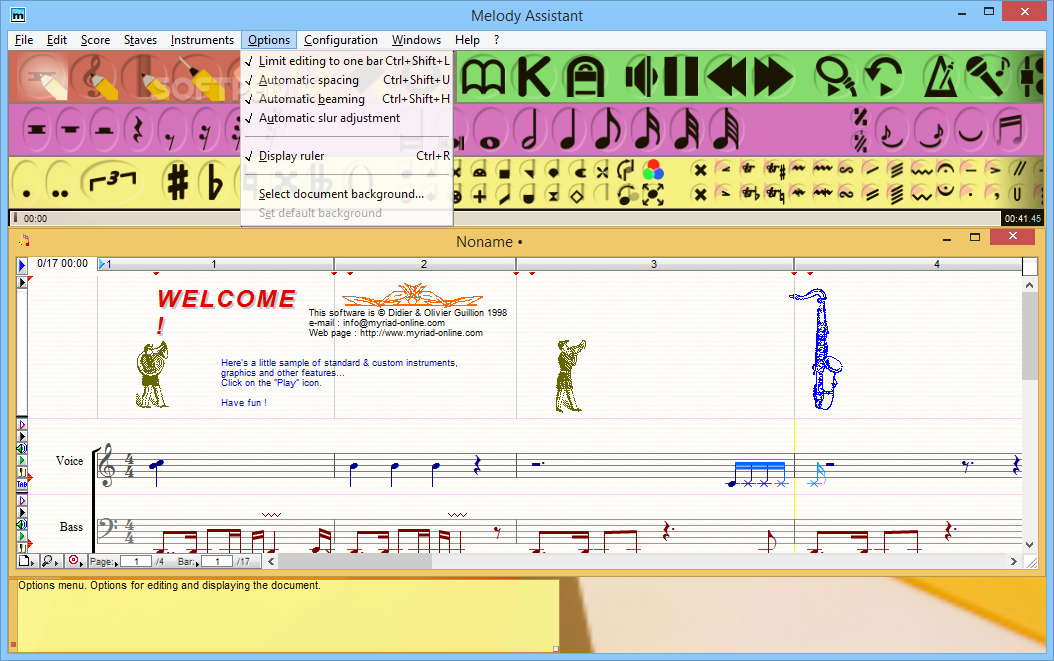Click the magnifier play icon
This screenshot has width=1054, height=661.
[x=835, y=77]
